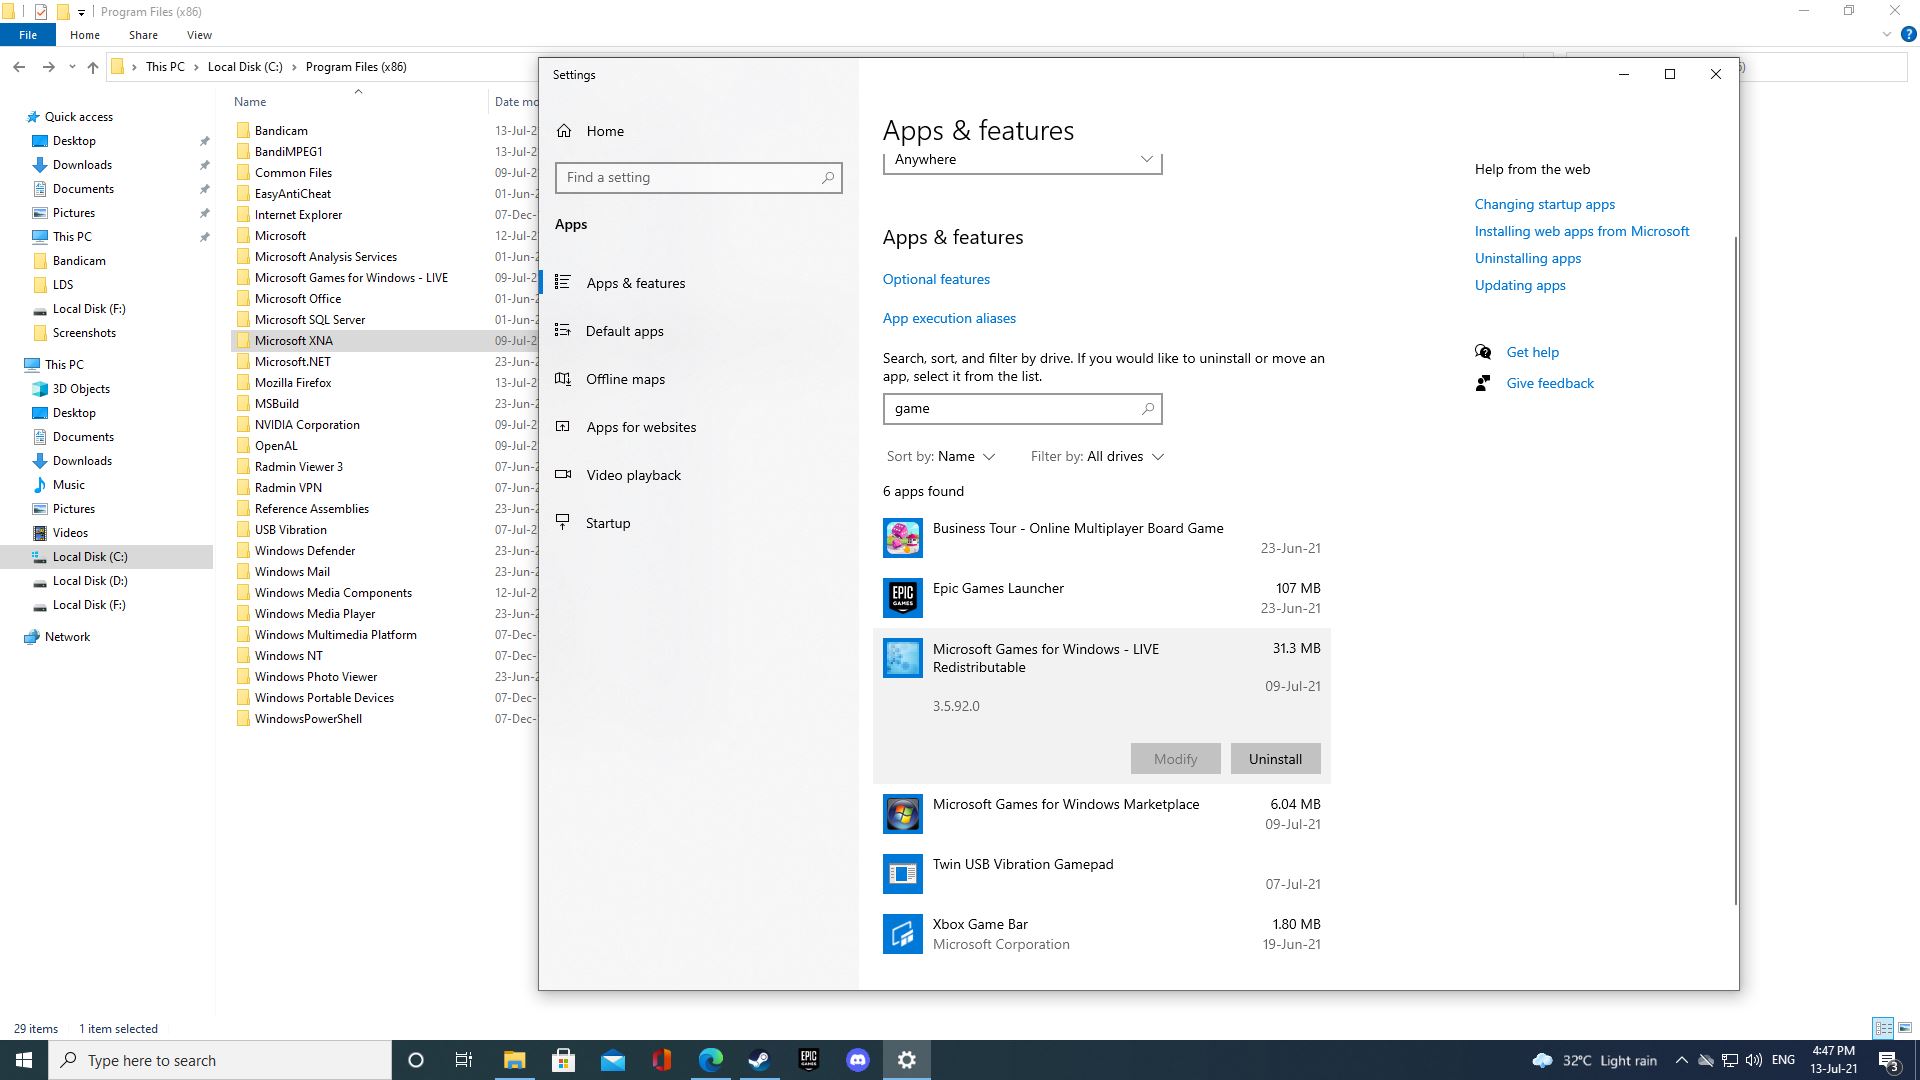Viewport: 1920px width, 1080px height.
Task: Click the Twin USB Vibration Gamepad icon
Action: 902,874
